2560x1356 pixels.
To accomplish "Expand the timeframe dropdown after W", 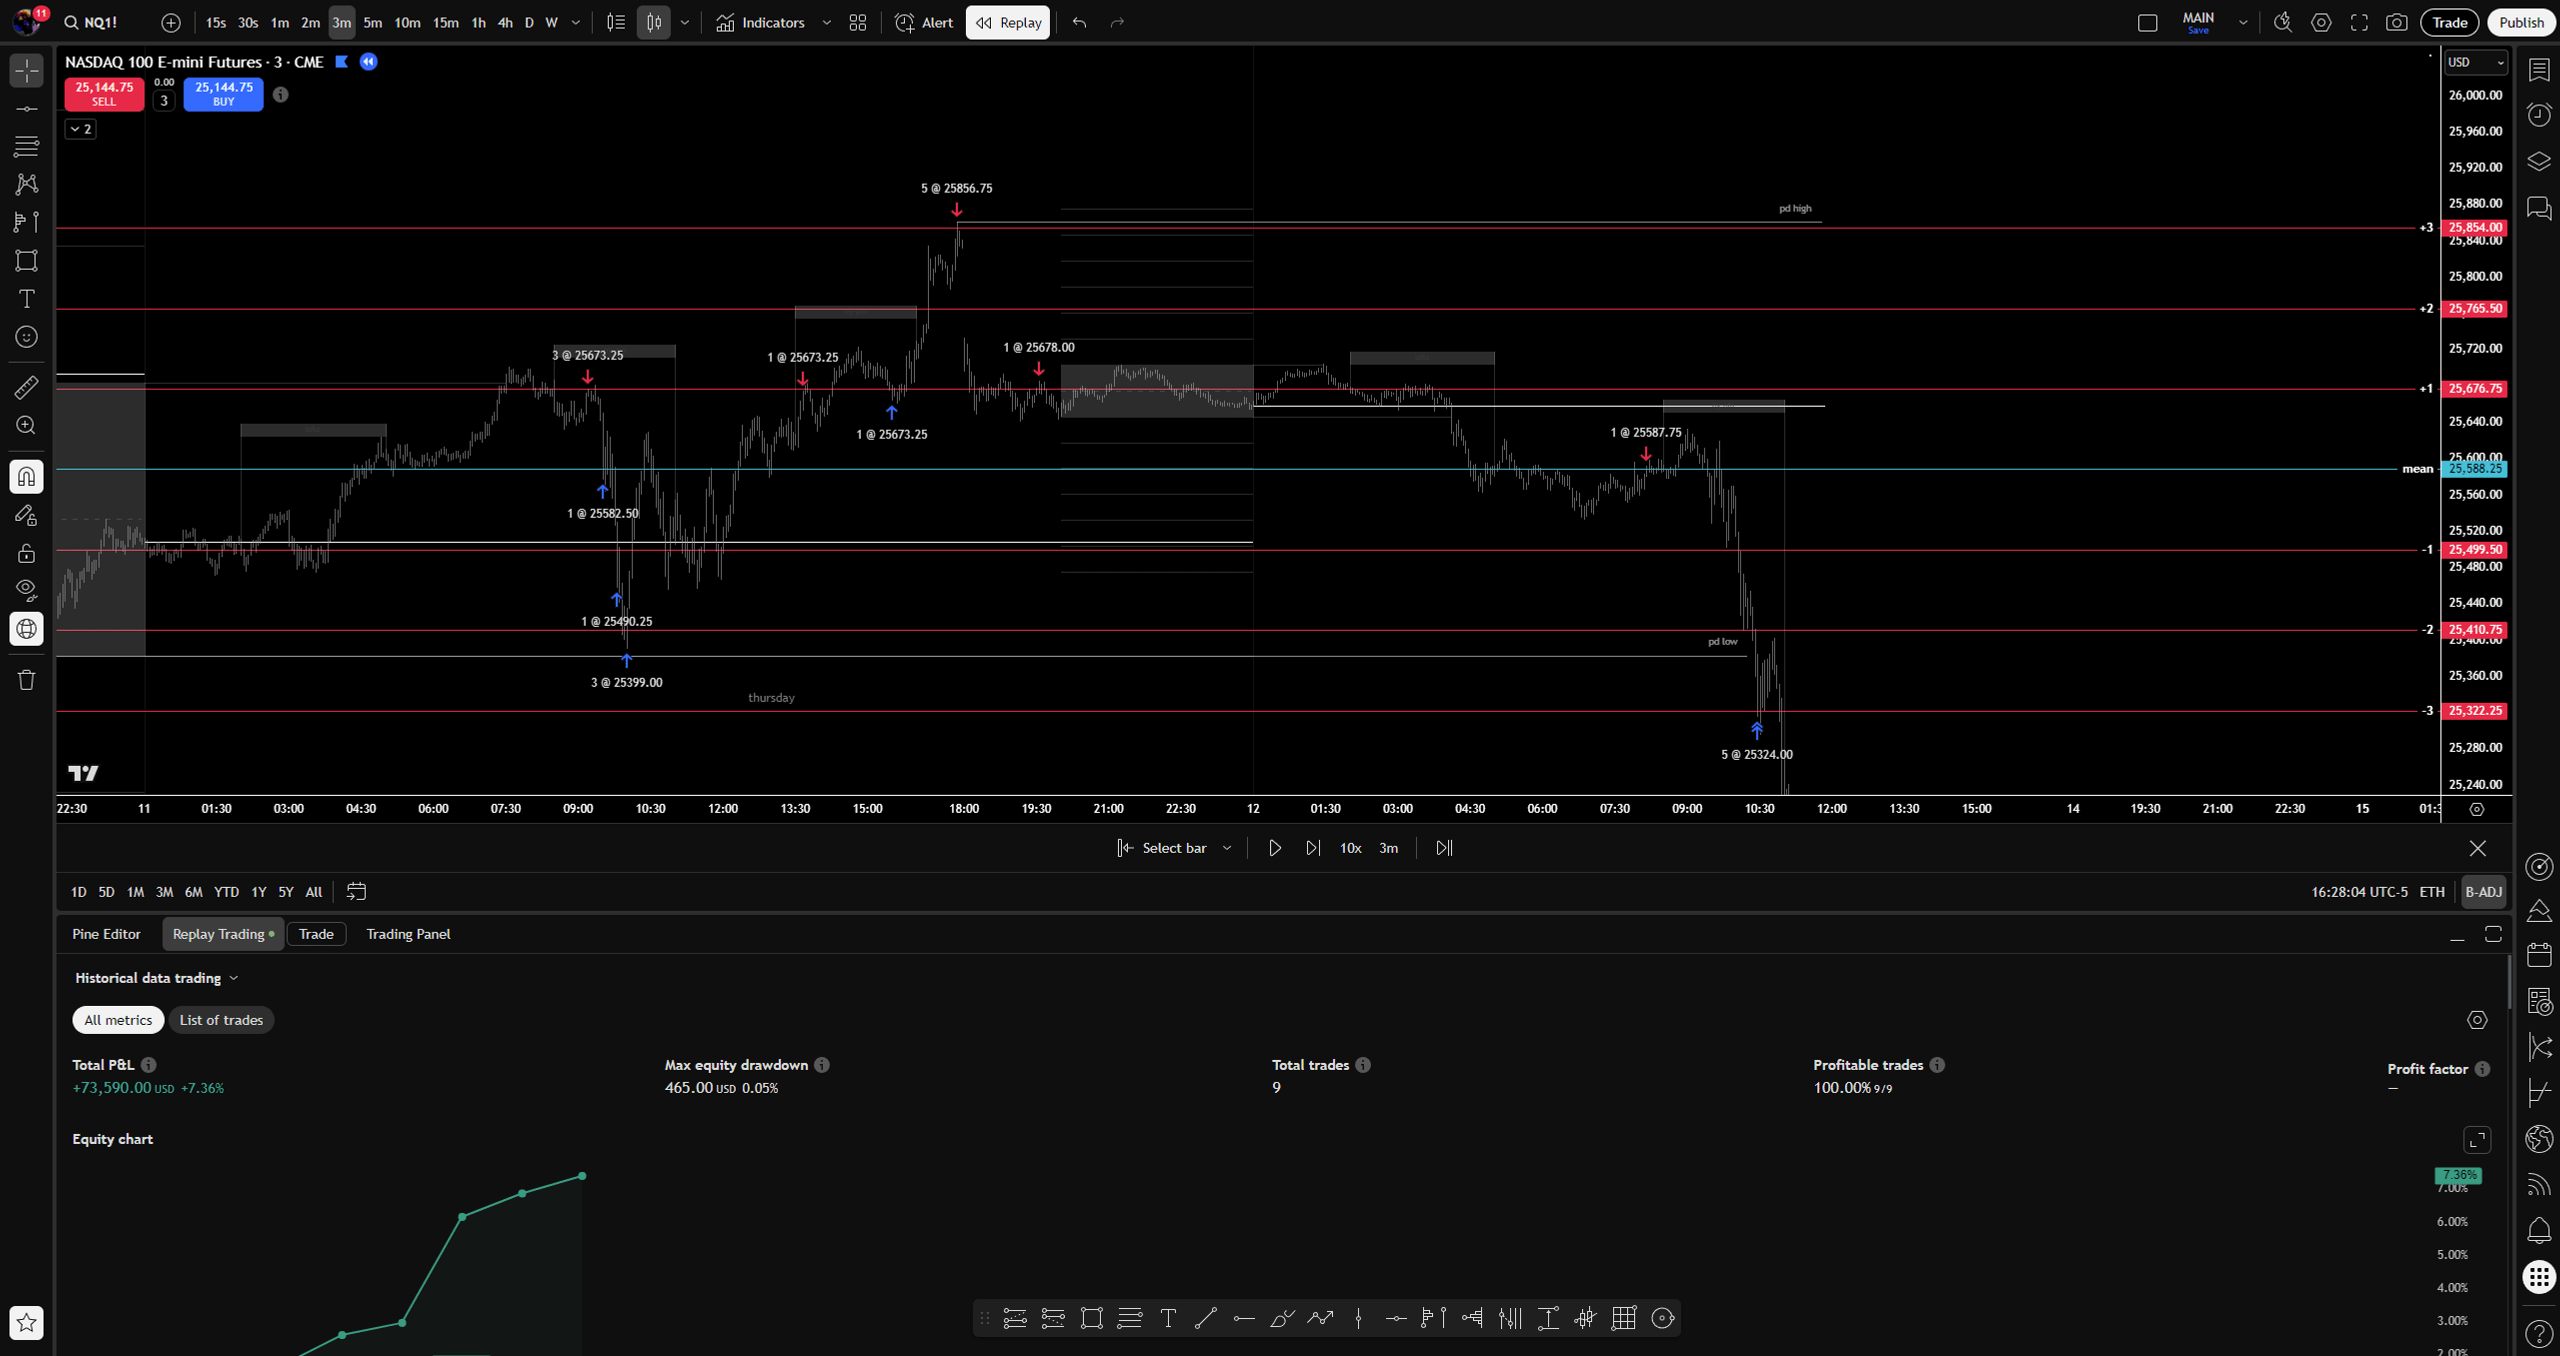I will pos(576,22).
